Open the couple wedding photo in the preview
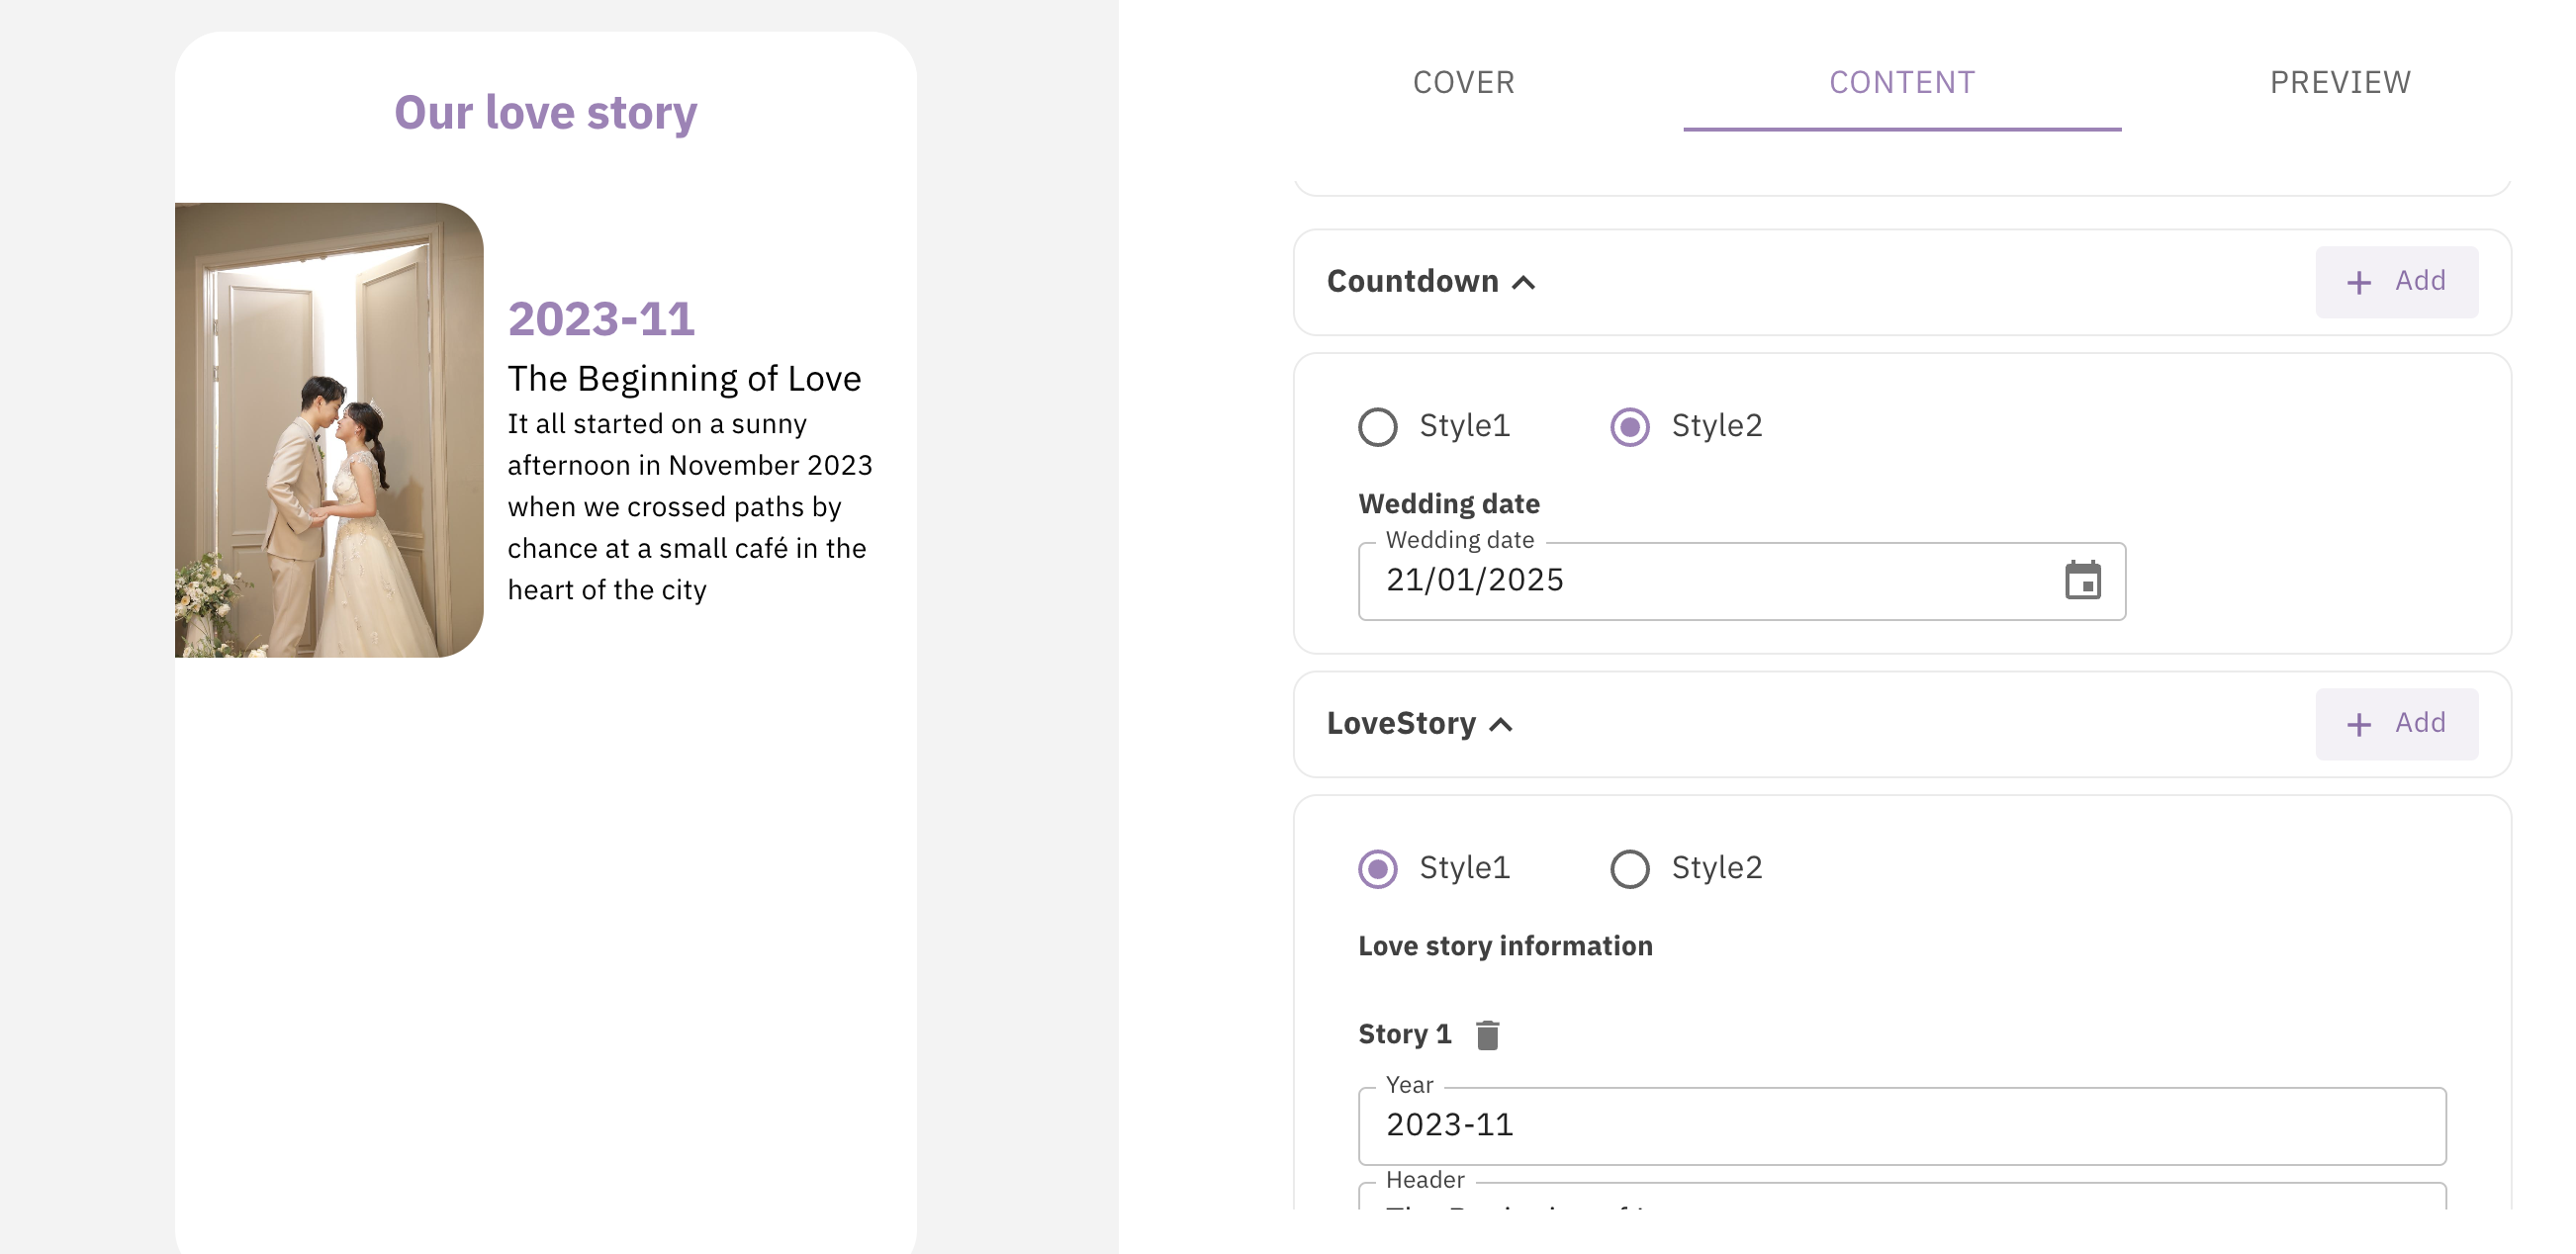The width and height of the screenshot is (2576, 1254). click(329, 430)
